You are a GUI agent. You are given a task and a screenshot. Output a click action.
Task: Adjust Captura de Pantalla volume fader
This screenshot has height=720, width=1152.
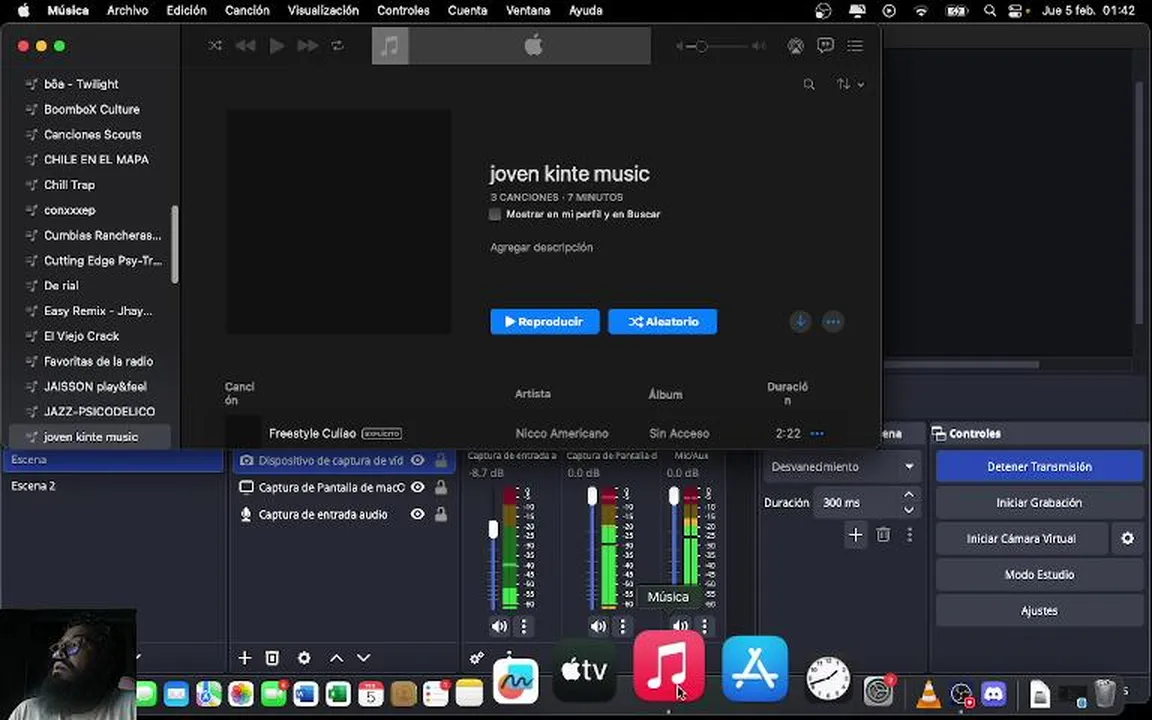(592, 496)
